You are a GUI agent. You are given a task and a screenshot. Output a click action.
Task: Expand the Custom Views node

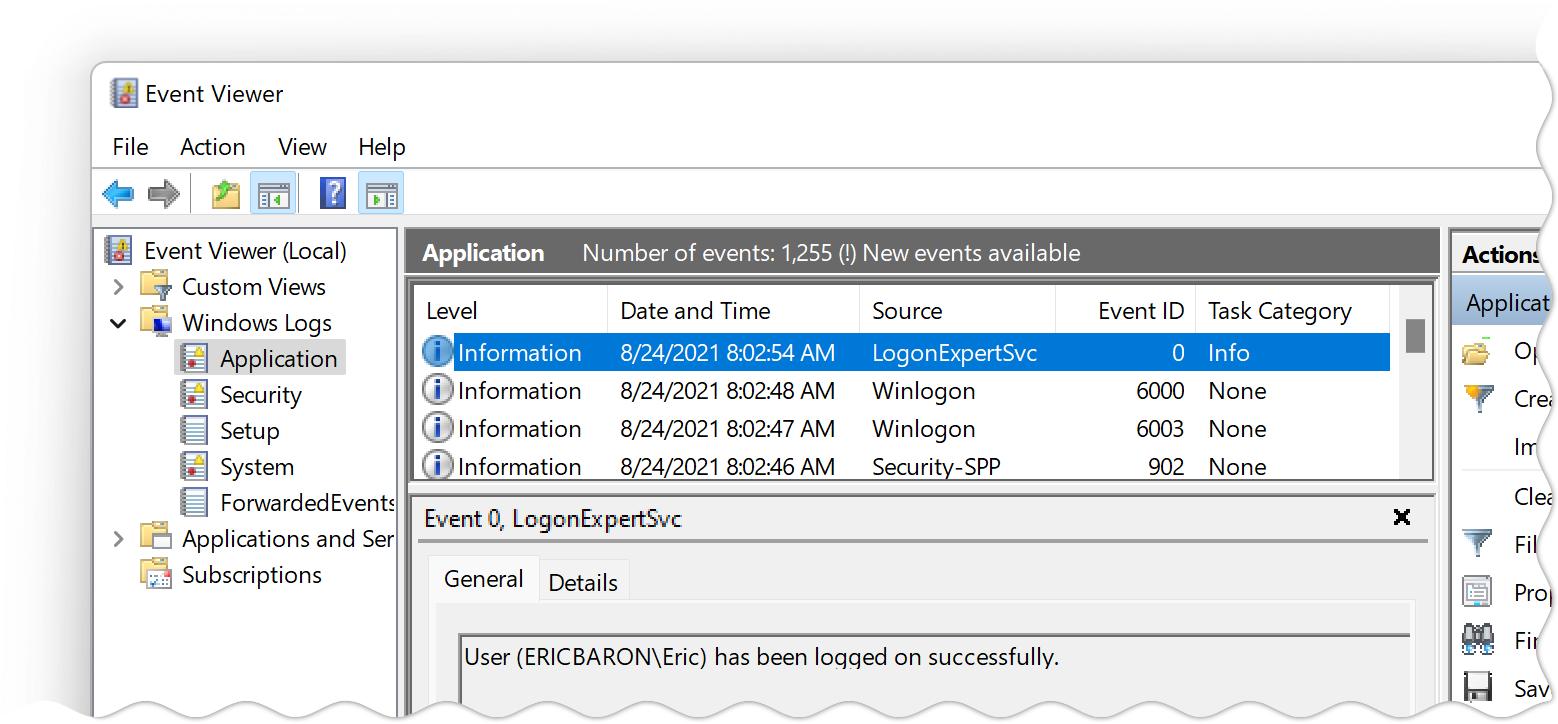click(x=118, y=287)
